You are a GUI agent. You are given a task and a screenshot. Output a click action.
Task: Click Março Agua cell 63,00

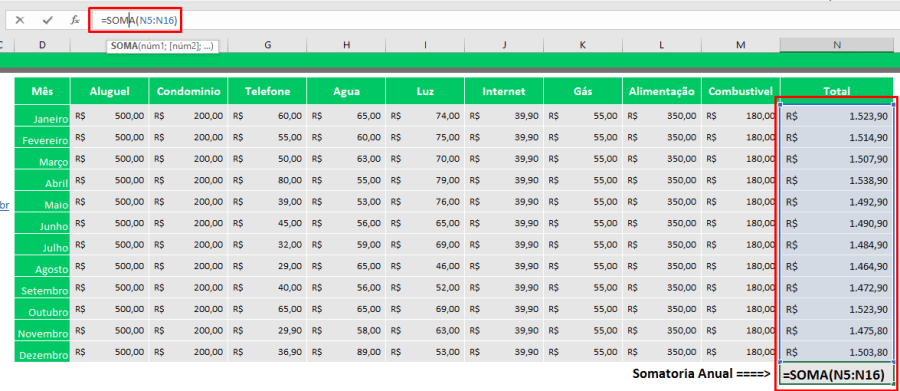tap(346, 158)
